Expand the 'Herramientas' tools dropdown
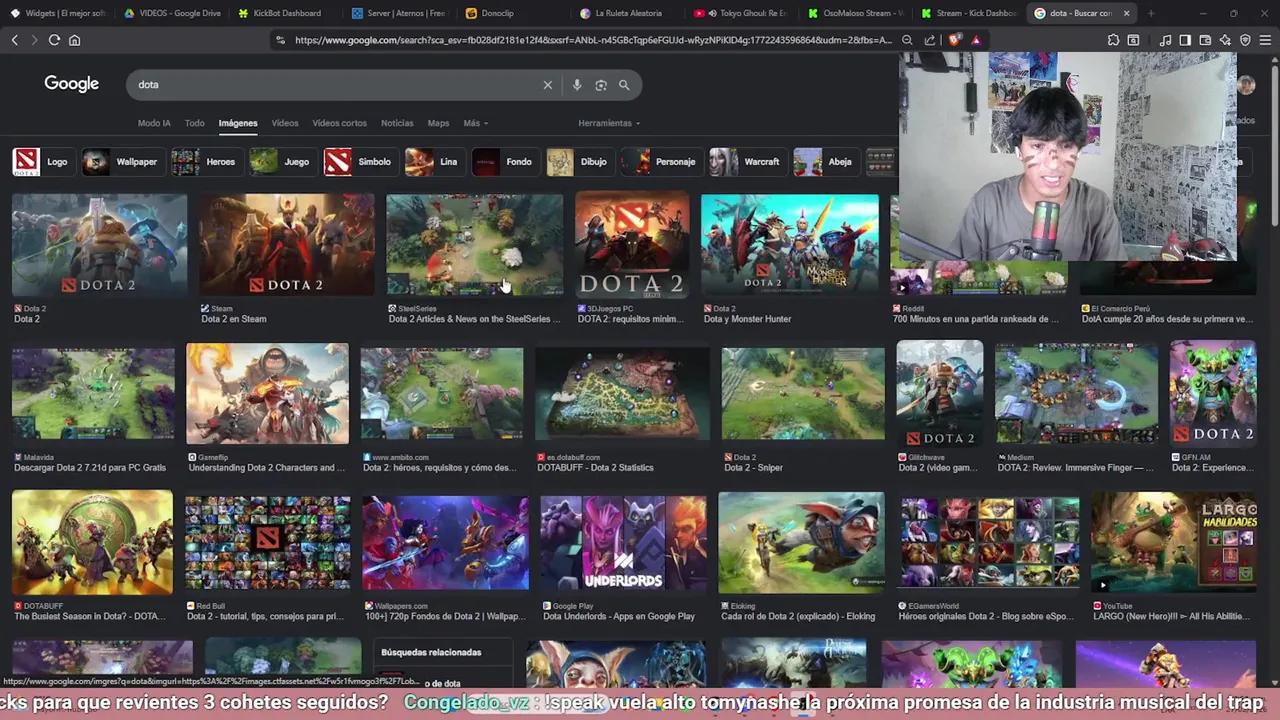The height and width of the screenshot is (720, 1280). click(608, 123)
